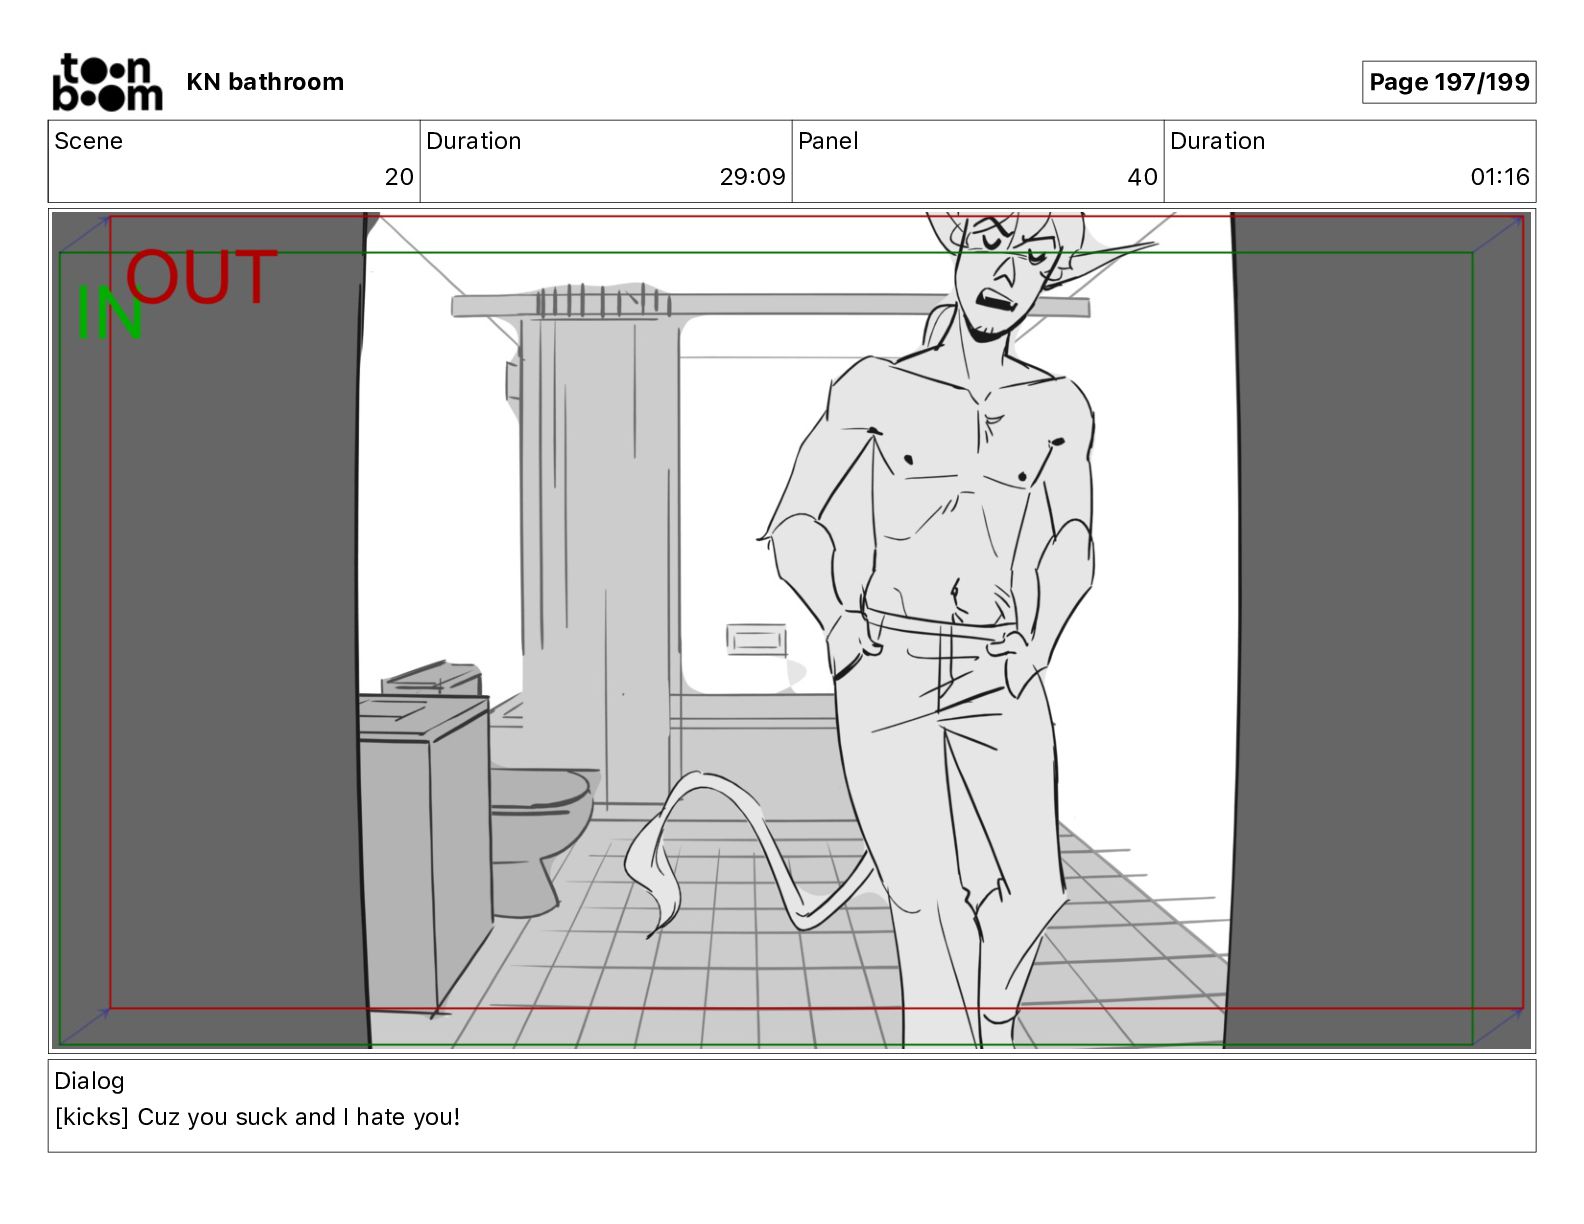
Task: Click the green 'IN' camera label
Action: tap(110, 313)
